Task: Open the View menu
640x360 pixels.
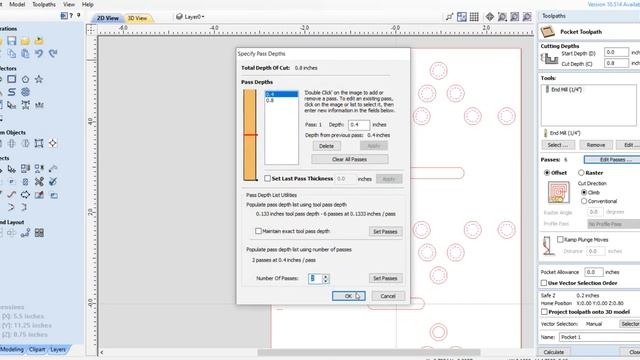Action: (69, 4)
